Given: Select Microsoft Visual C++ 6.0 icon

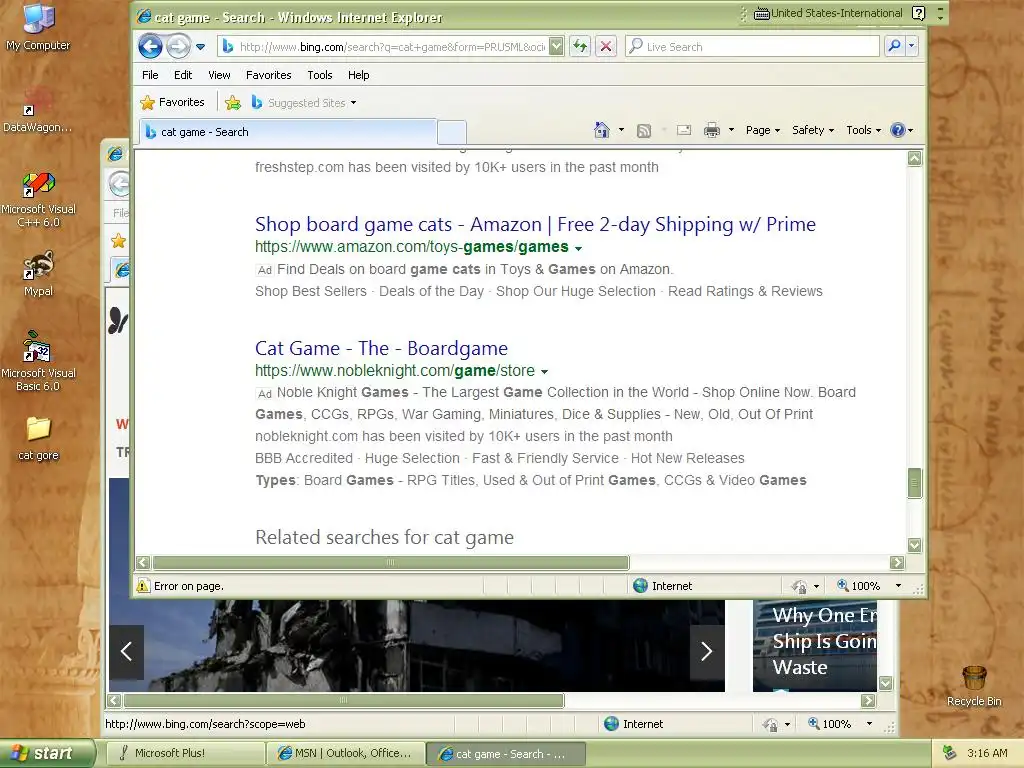Looking at the screenshot, I should pyautogui.click(x=38, y=200).
